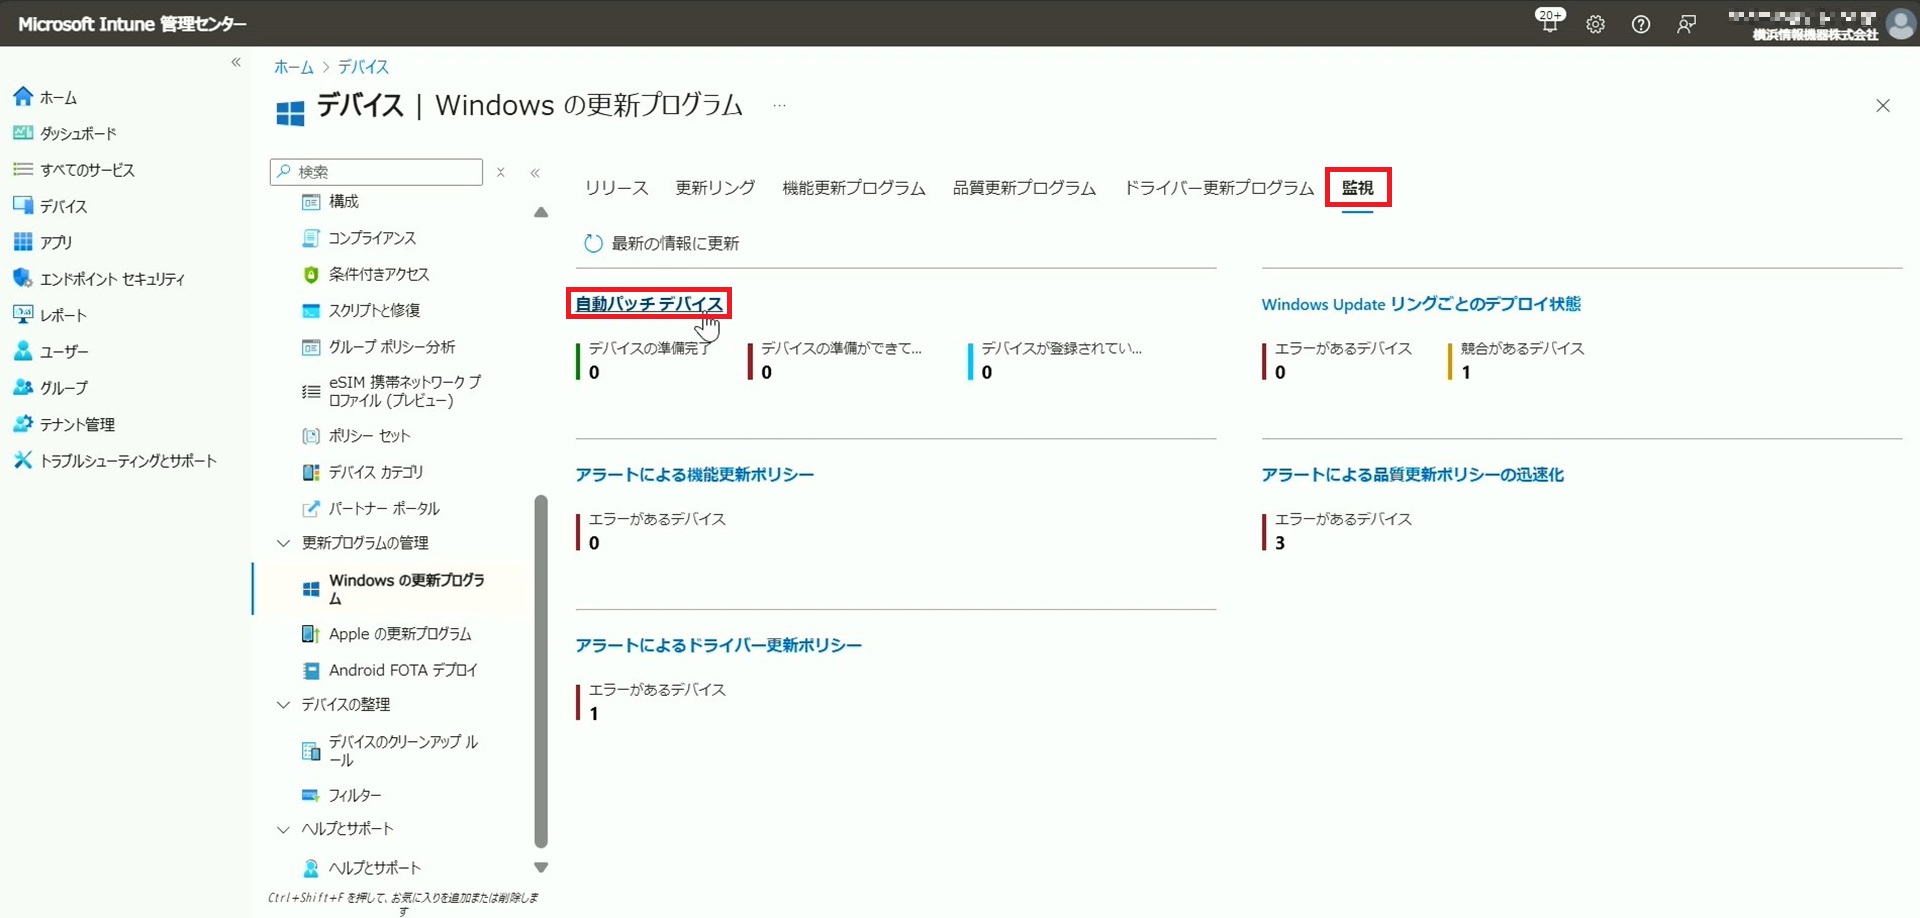The width and height of the screenshot is (1920, 918).
Task: Click the 最新の情報に更新 button label
Action: [675, 243]
